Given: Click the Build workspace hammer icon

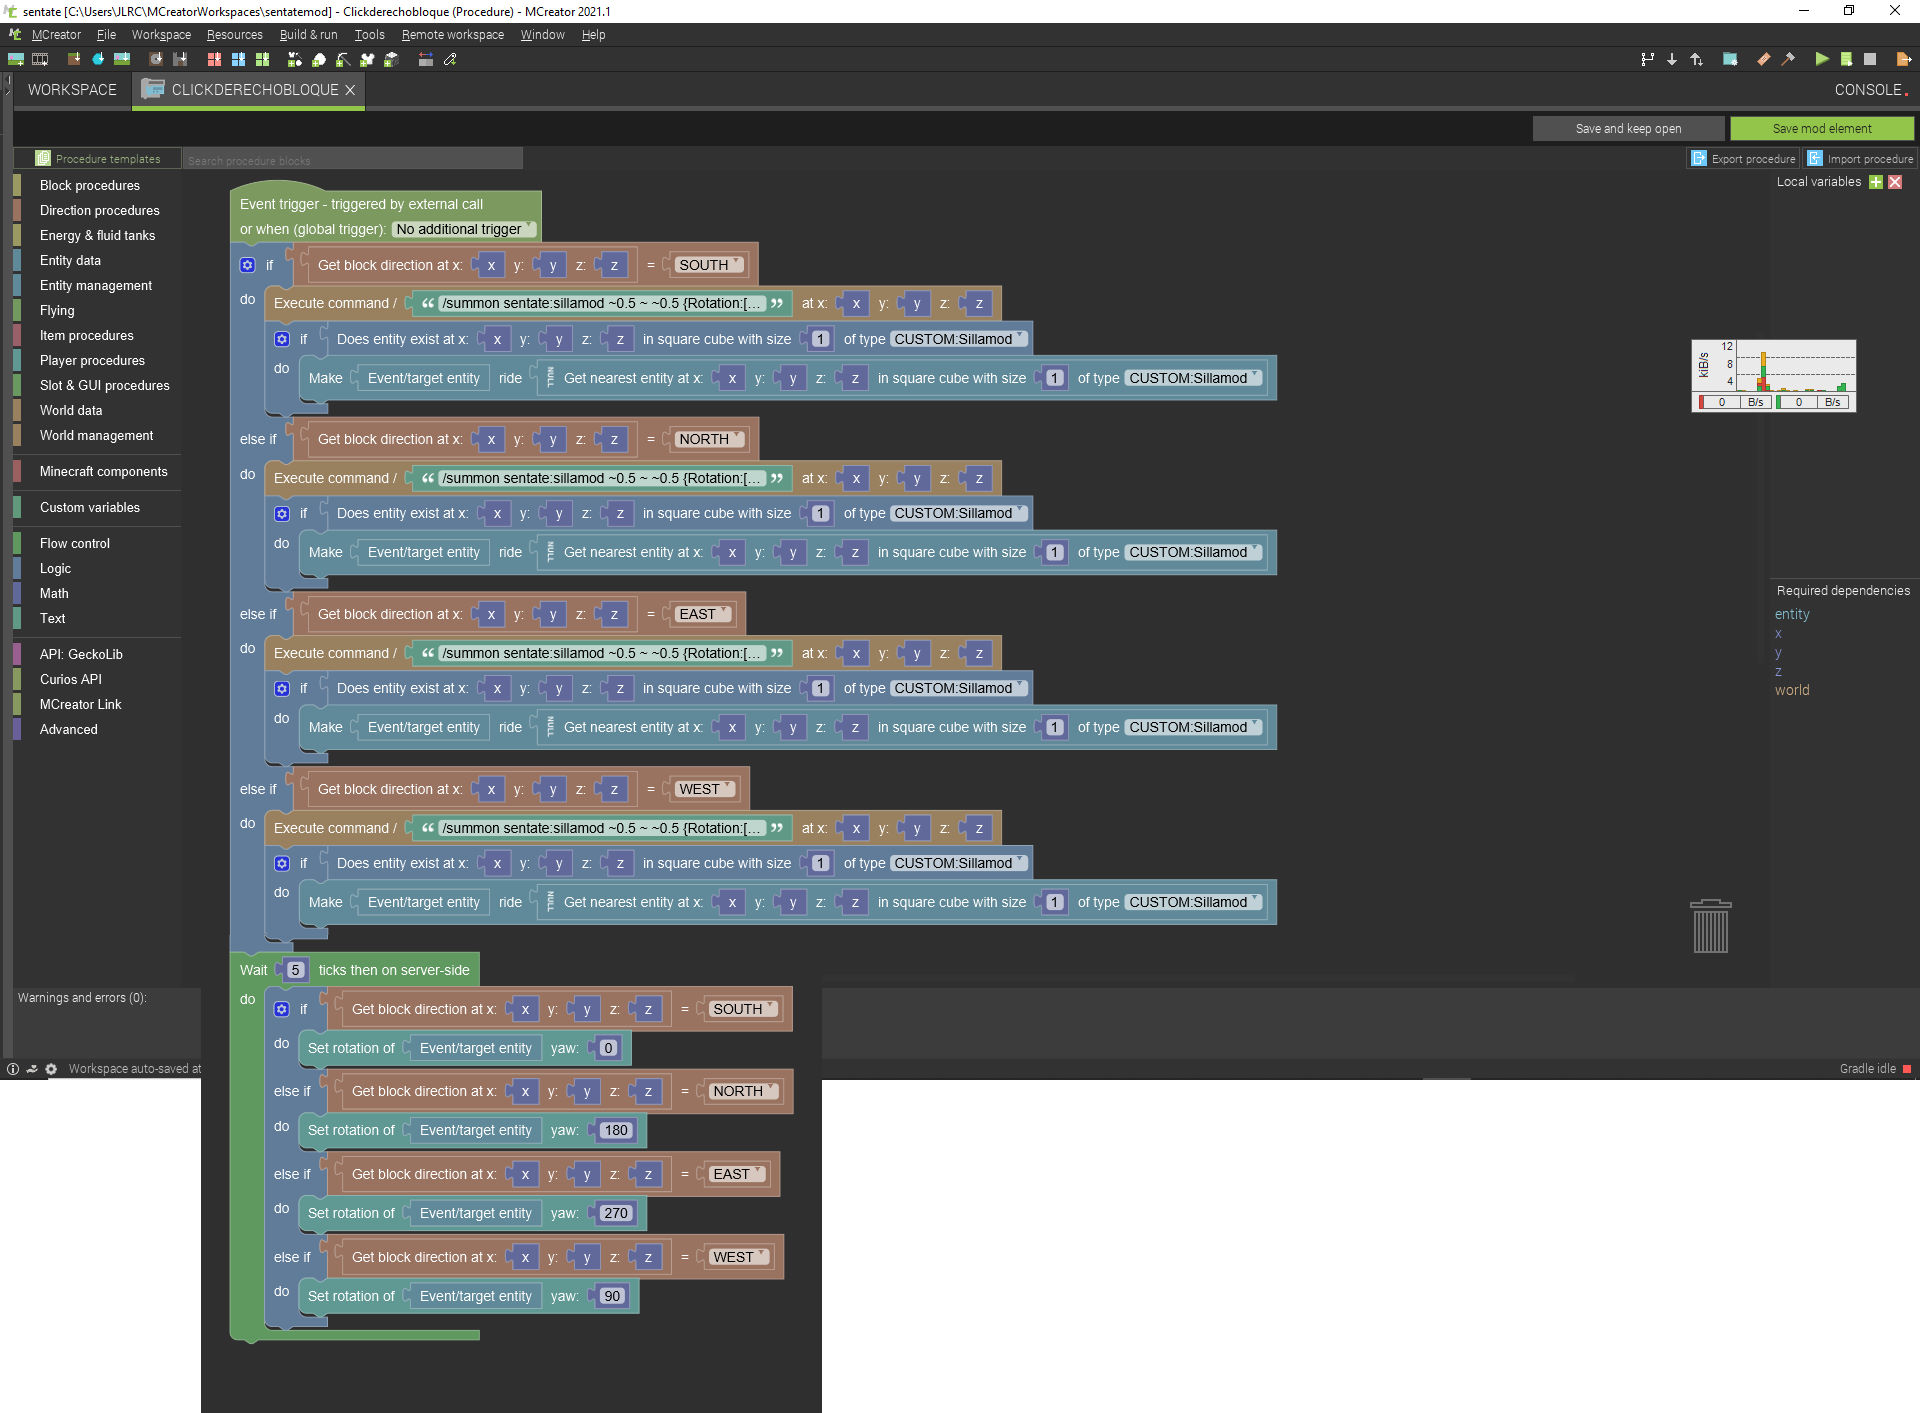Looking at the screenshot, I should point(1788,59).
